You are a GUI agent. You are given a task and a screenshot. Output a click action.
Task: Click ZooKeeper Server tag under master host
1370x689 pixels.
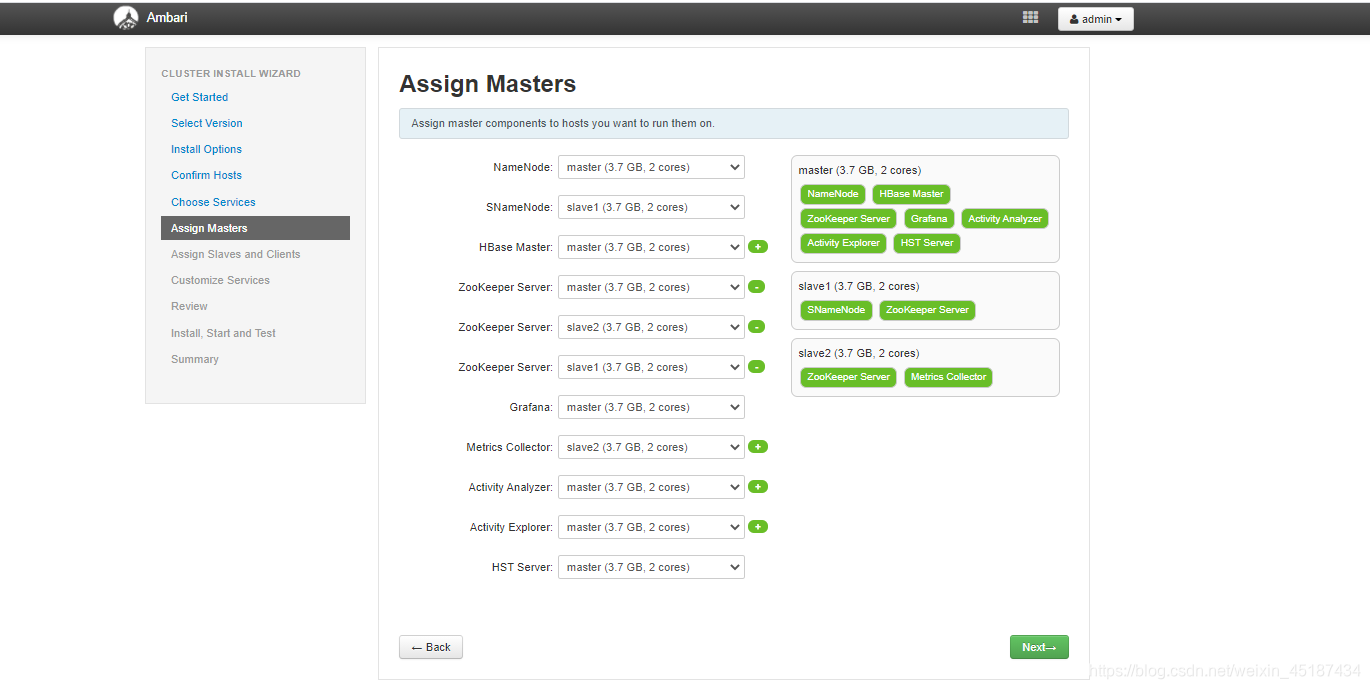click(848, 218)
